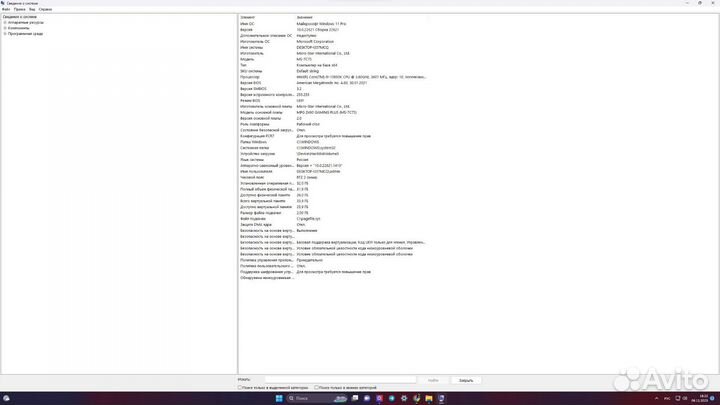Viewport: 720px width, 405px height.
Task: Expand the Компоненты tree node
Action: pos(5,28)
